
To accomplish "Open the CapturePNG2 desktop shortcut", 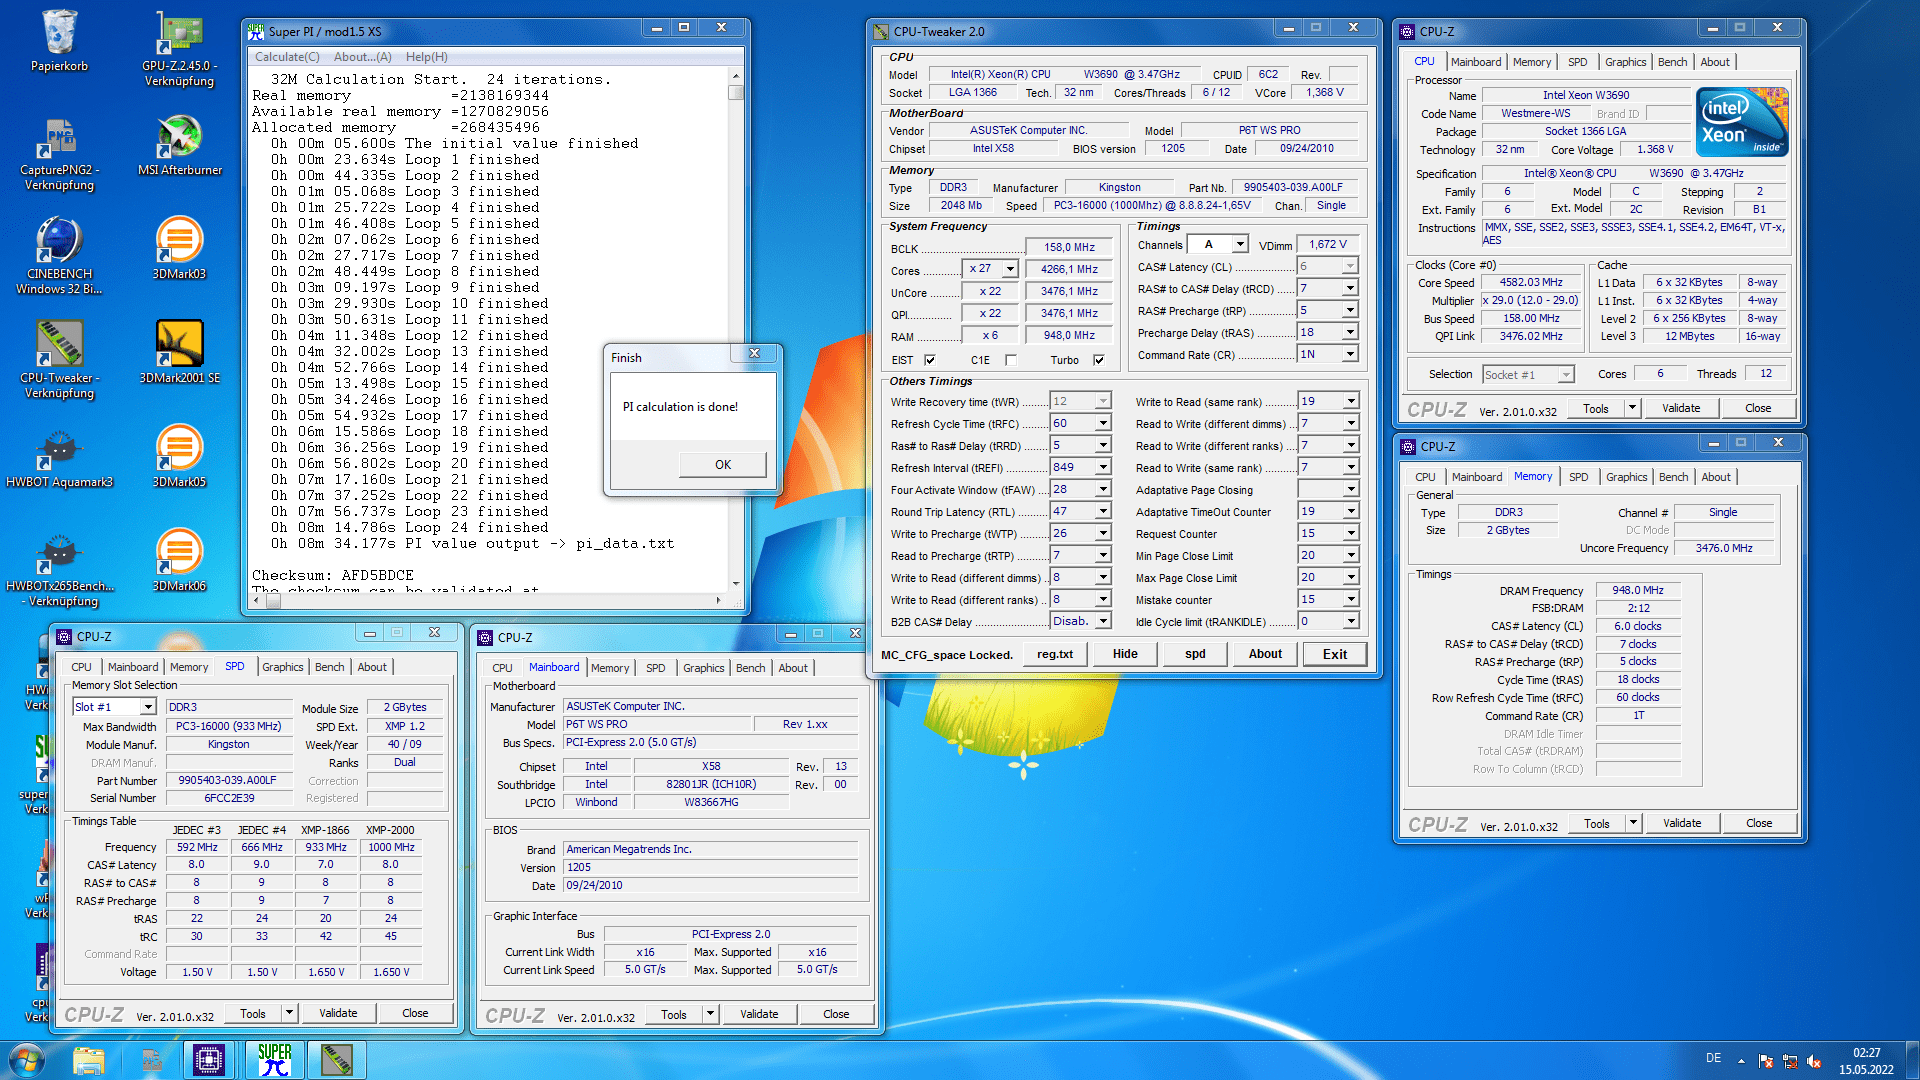I will point(59,152).
